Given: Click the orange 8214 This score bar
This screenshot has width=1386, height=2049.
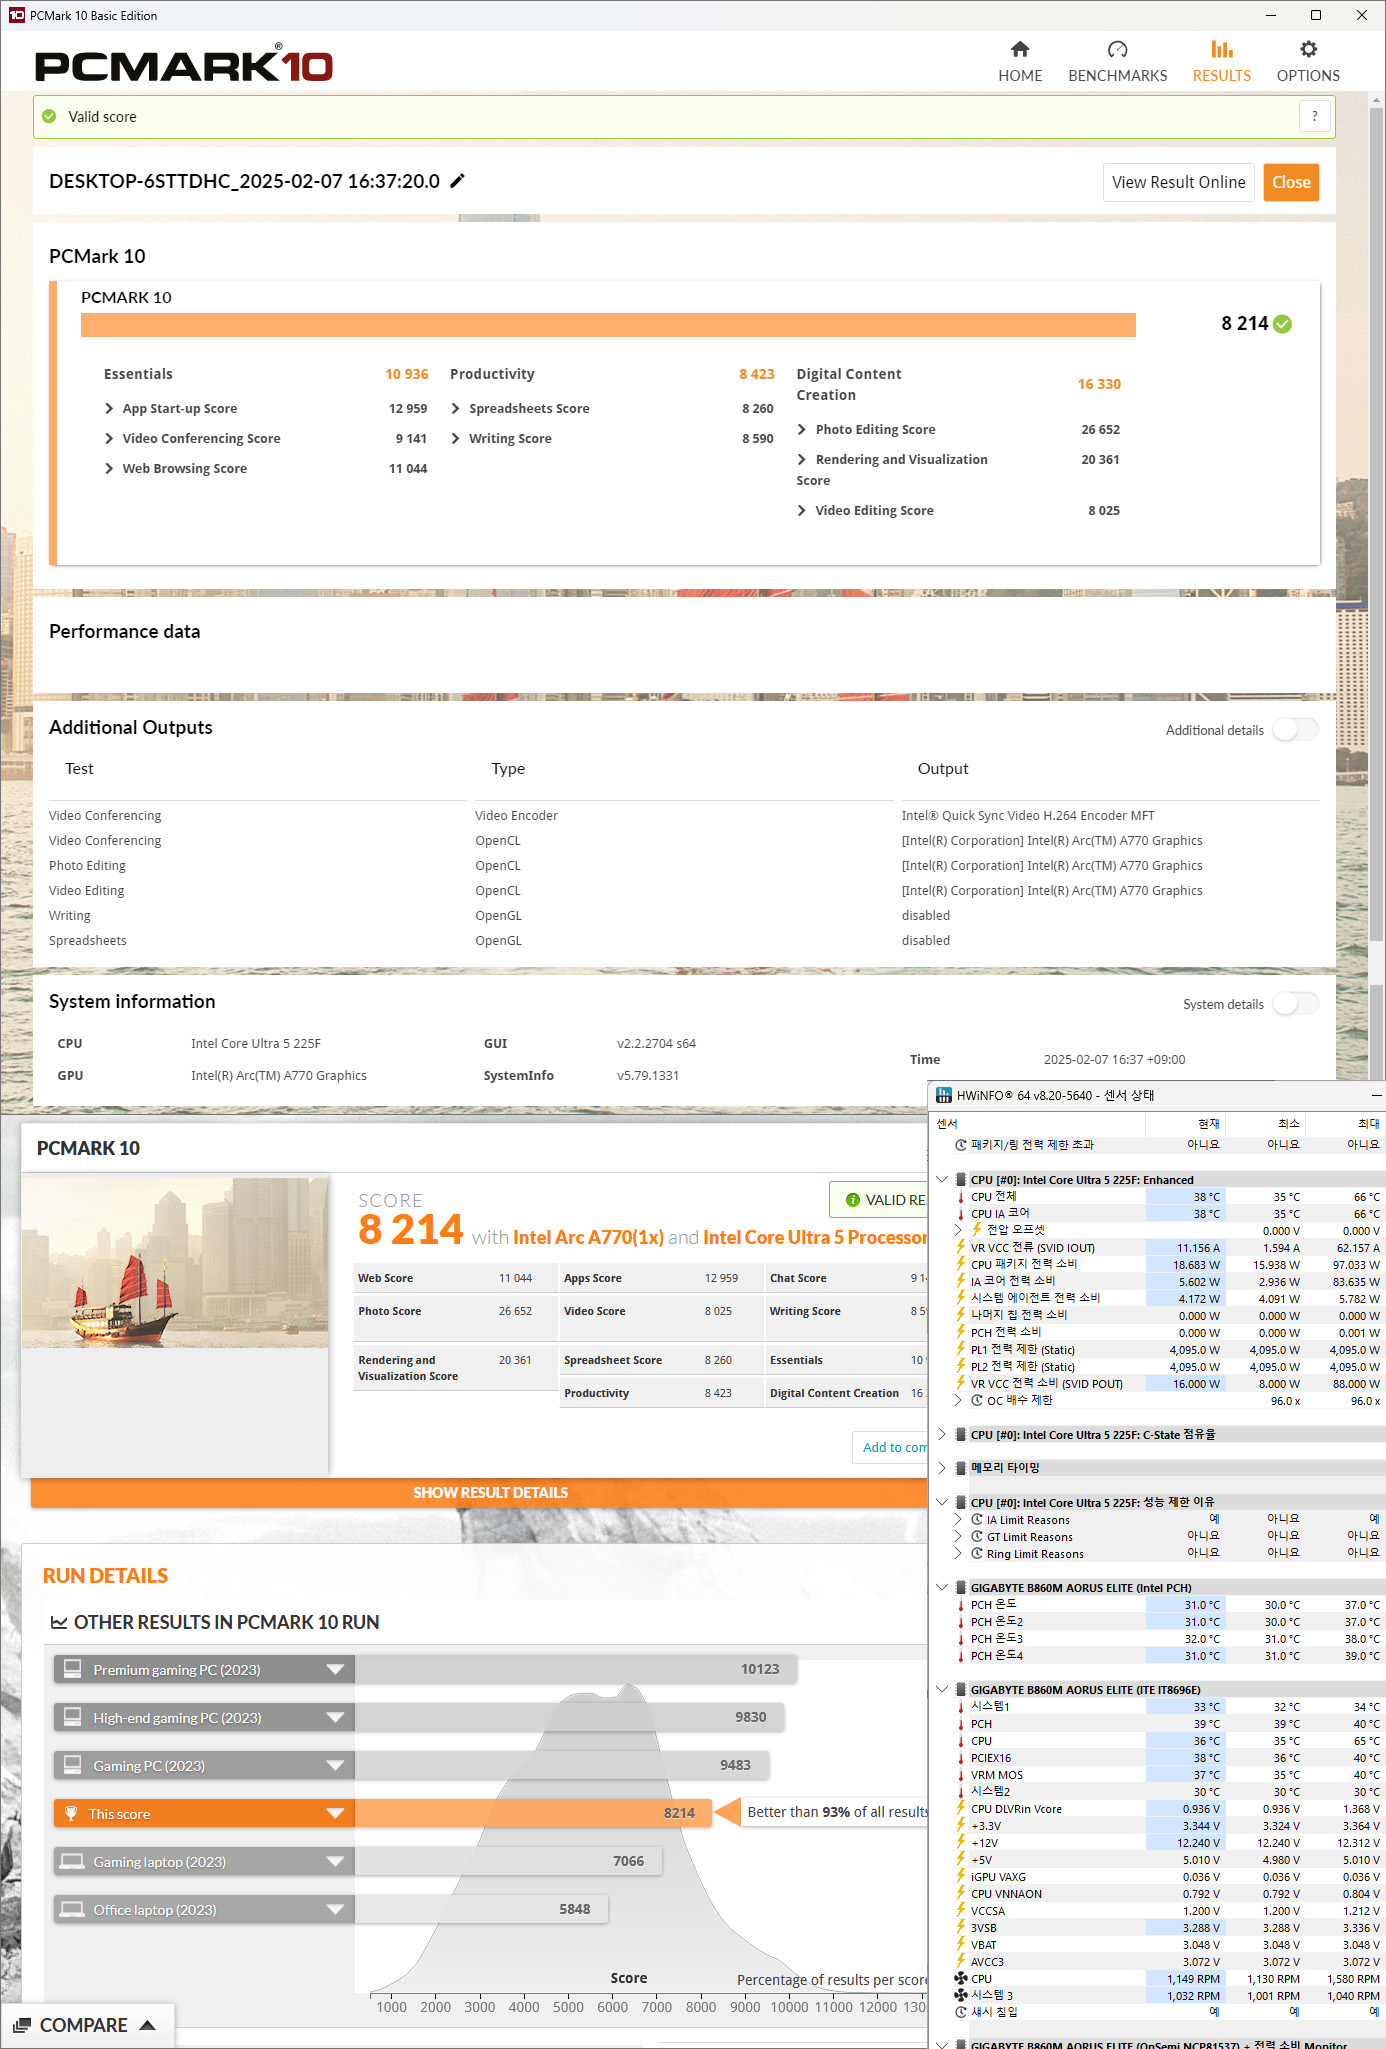Looking at the screenshot, I should coord(533,1813).
